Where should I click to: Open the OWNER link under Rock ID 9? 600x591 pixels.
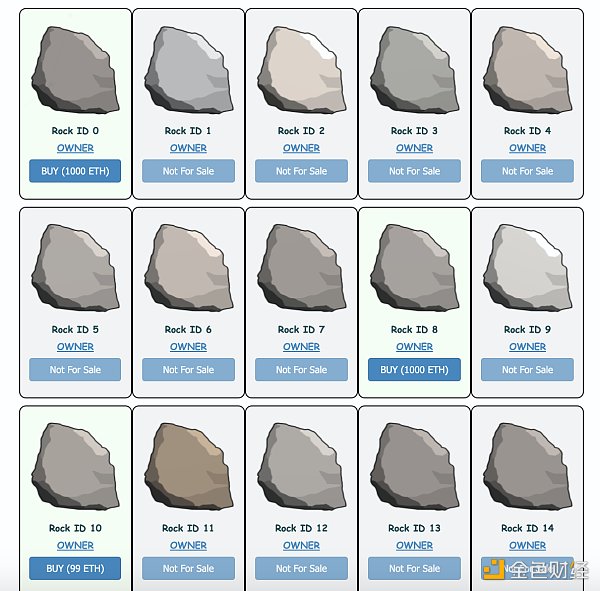(x=527, y=347)
